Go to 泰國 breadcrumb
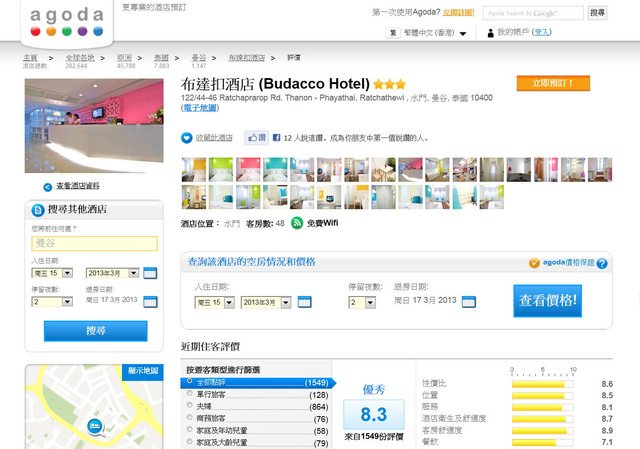 coord(161,58)
